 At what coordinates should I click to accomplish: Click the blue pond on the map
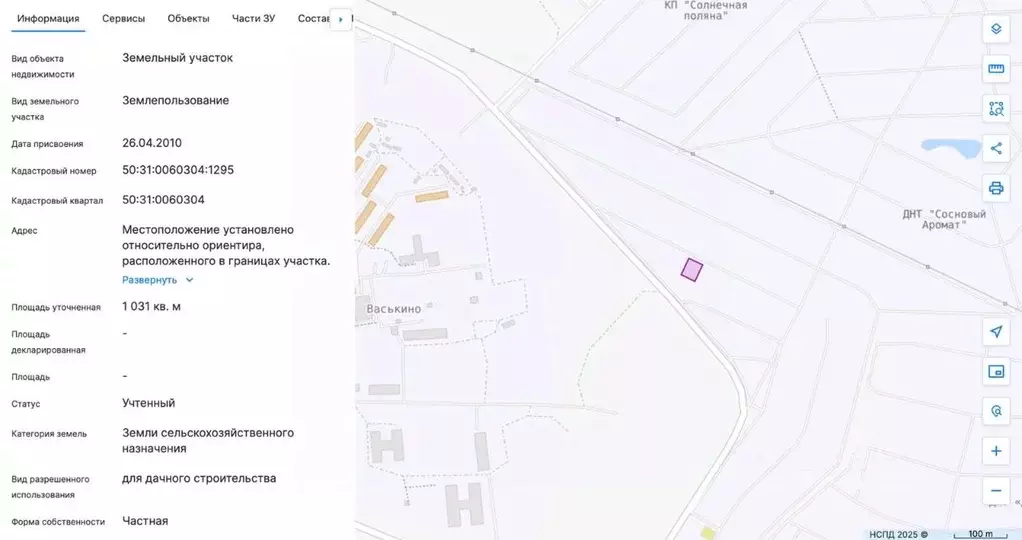tap(951, 148)
